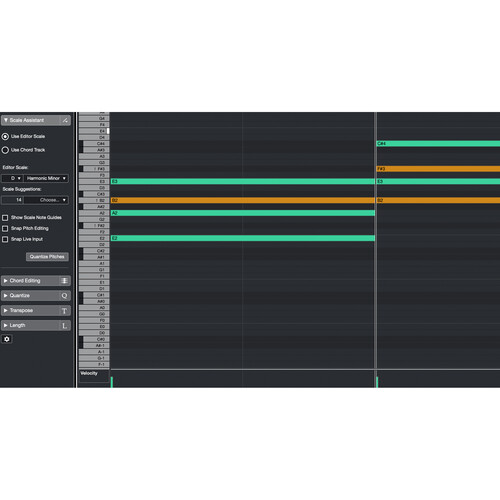
Task: Play the E1 piano key
Action: (94, 282)
